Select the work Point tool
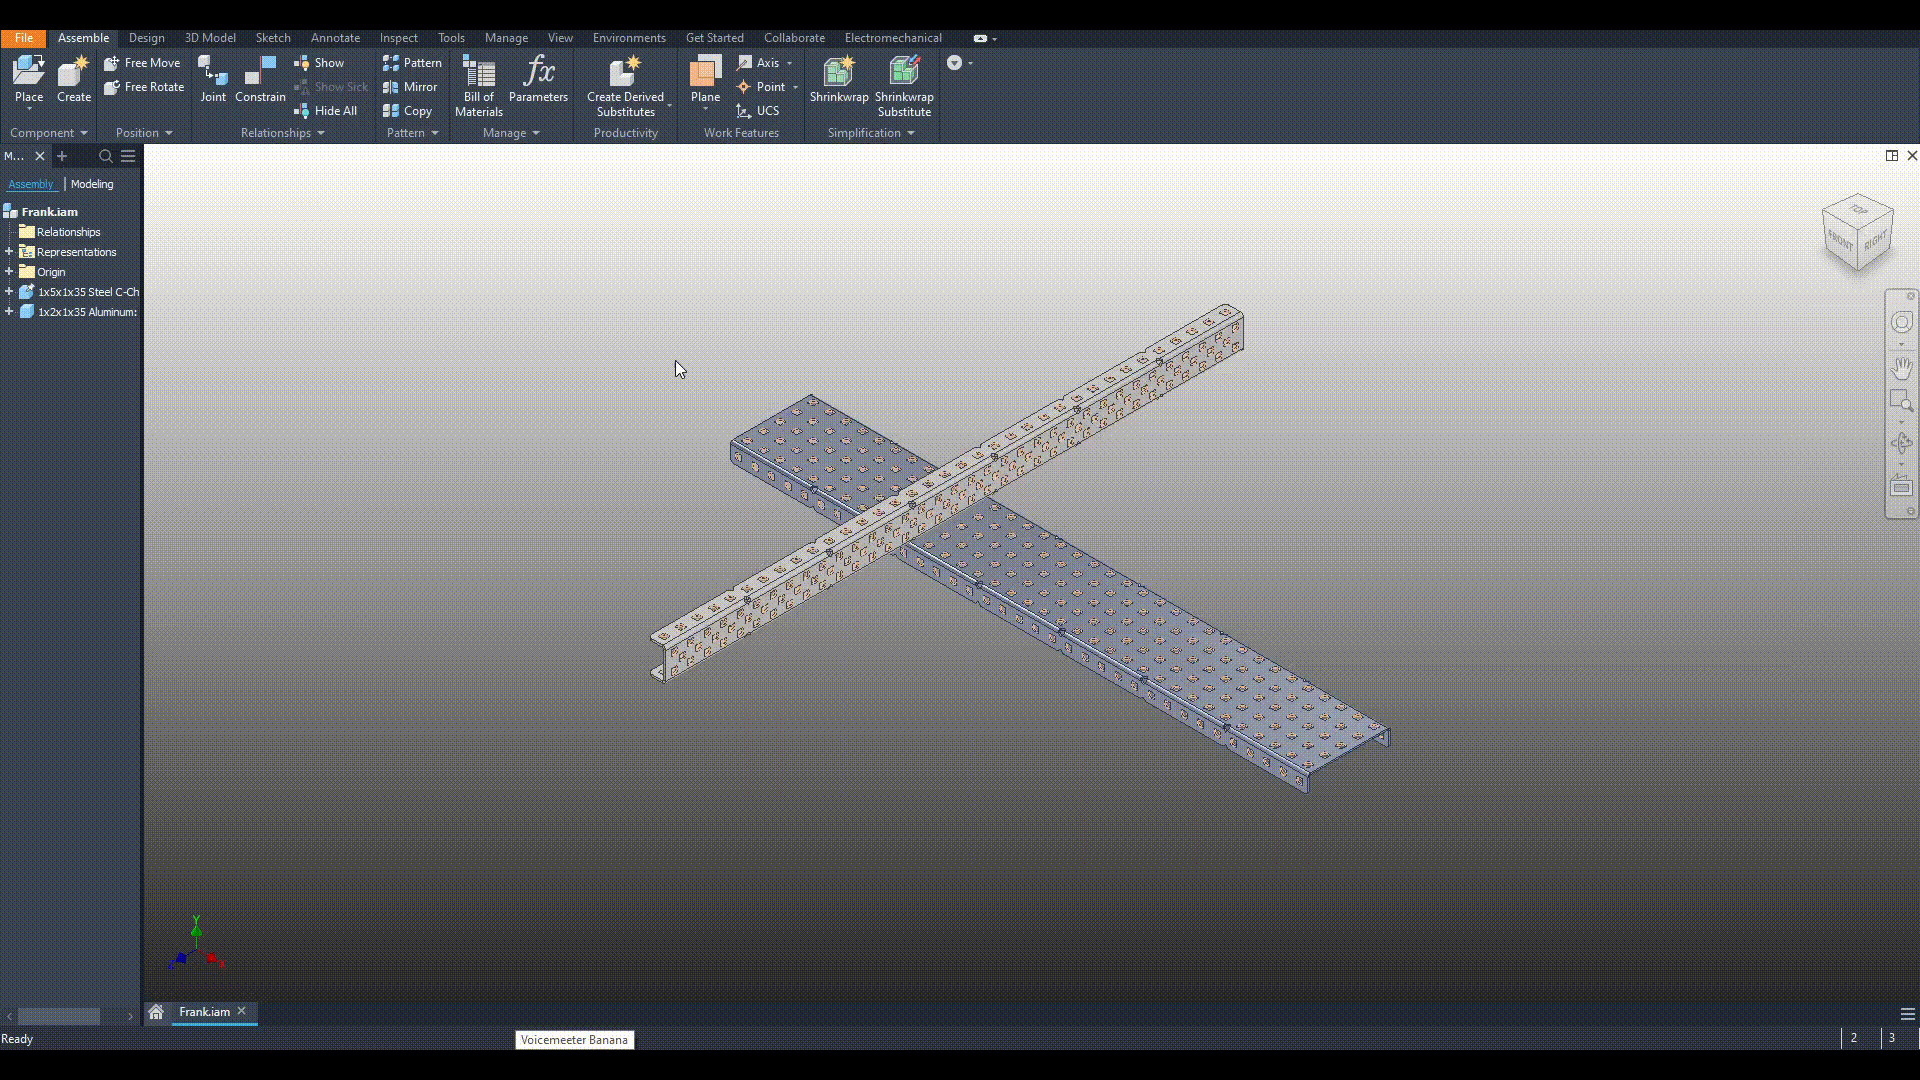 point(761,87)
